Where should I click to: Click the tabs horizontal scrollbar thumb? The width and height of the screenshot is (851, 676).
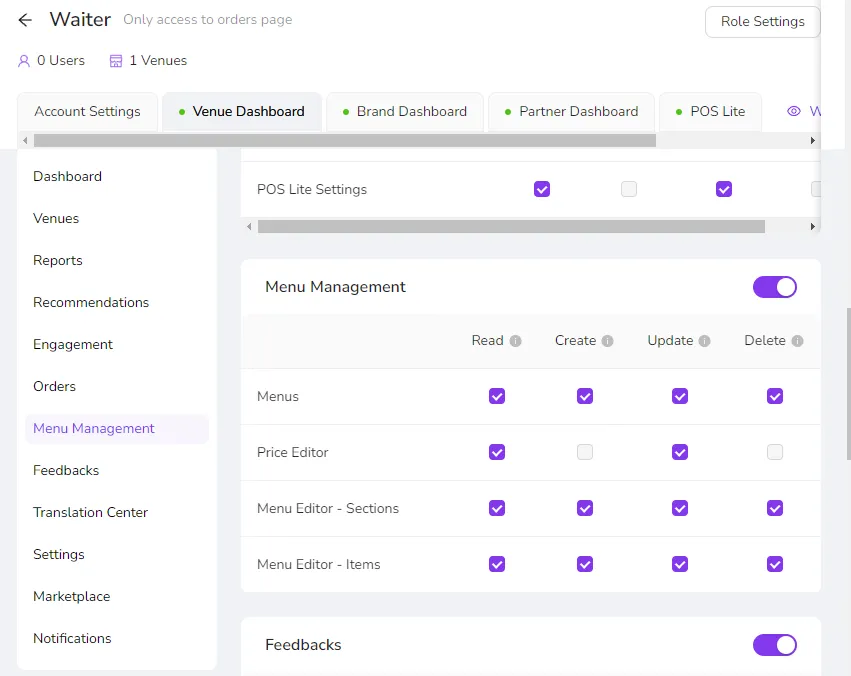(345, 141)
